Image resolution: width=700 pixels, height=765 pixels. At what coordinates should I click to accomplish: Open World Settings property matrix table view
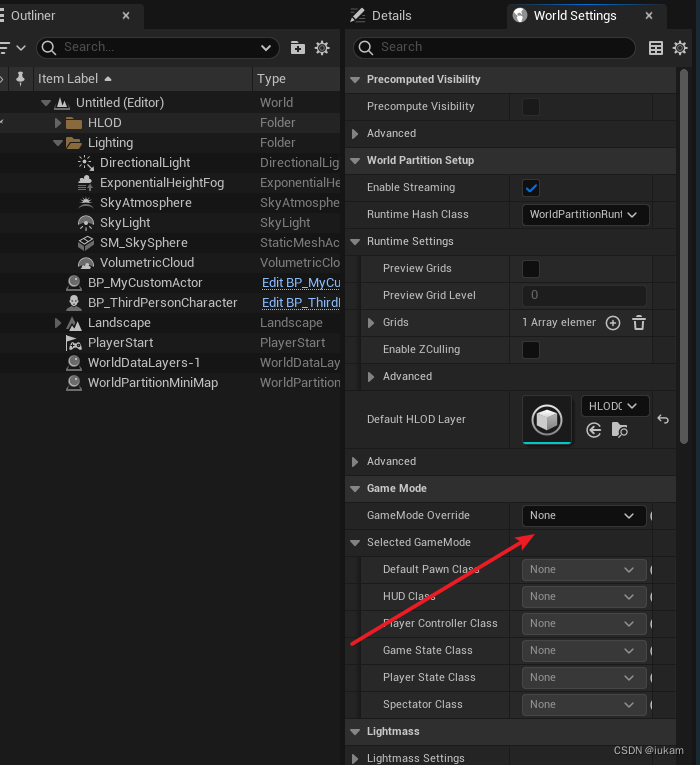coord(656,48)
